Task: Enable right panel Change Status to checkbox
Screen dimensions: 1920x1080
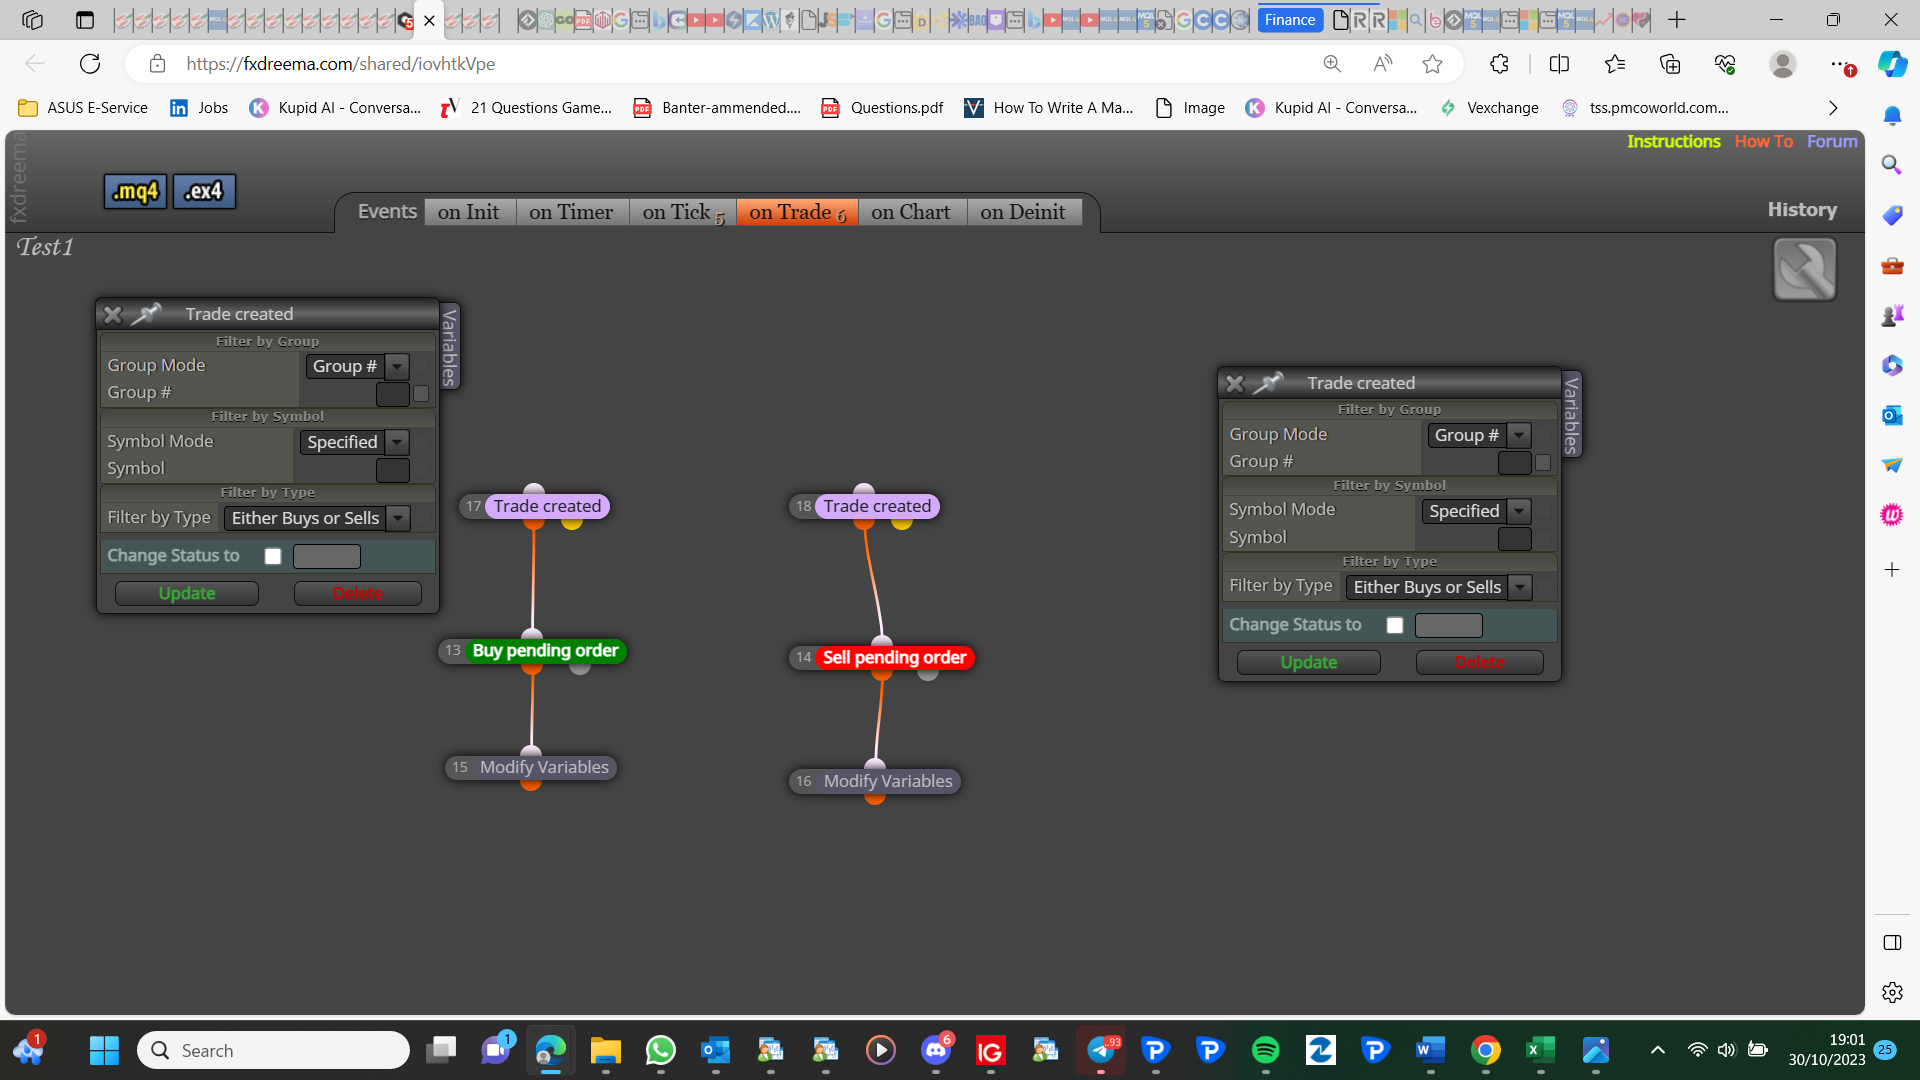Action: tap(1395, 625)
